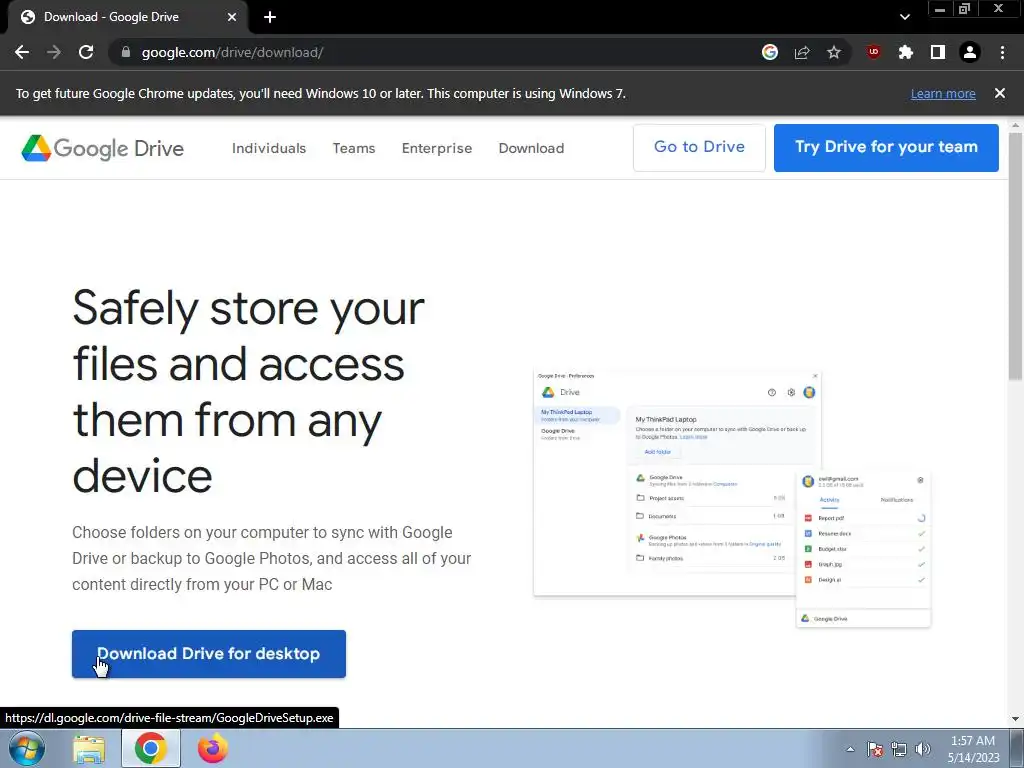Open the Individuals menu item
The width and height of the screenshot is (1024, 768).
click(x=269, y=148)
